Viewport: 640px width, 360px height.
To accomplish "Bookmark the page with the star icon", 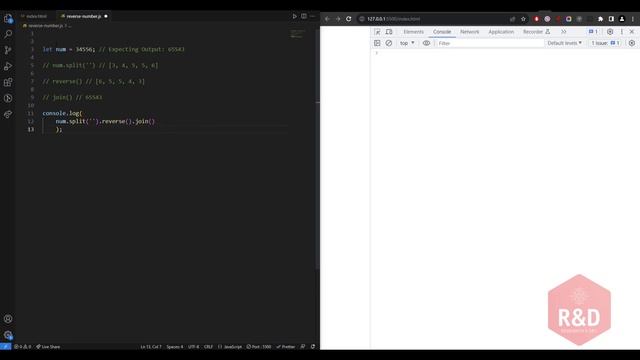I will 523,19.
